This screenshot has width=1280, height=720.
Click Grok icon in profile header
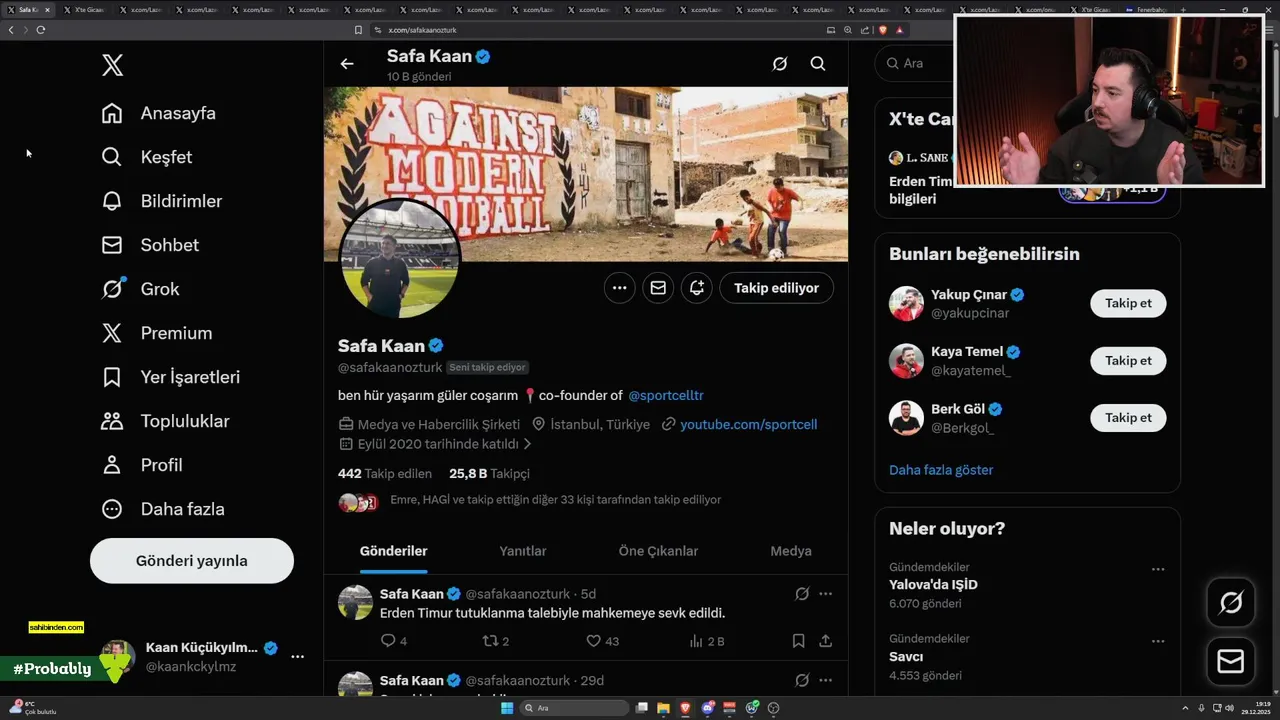point(780,64)
